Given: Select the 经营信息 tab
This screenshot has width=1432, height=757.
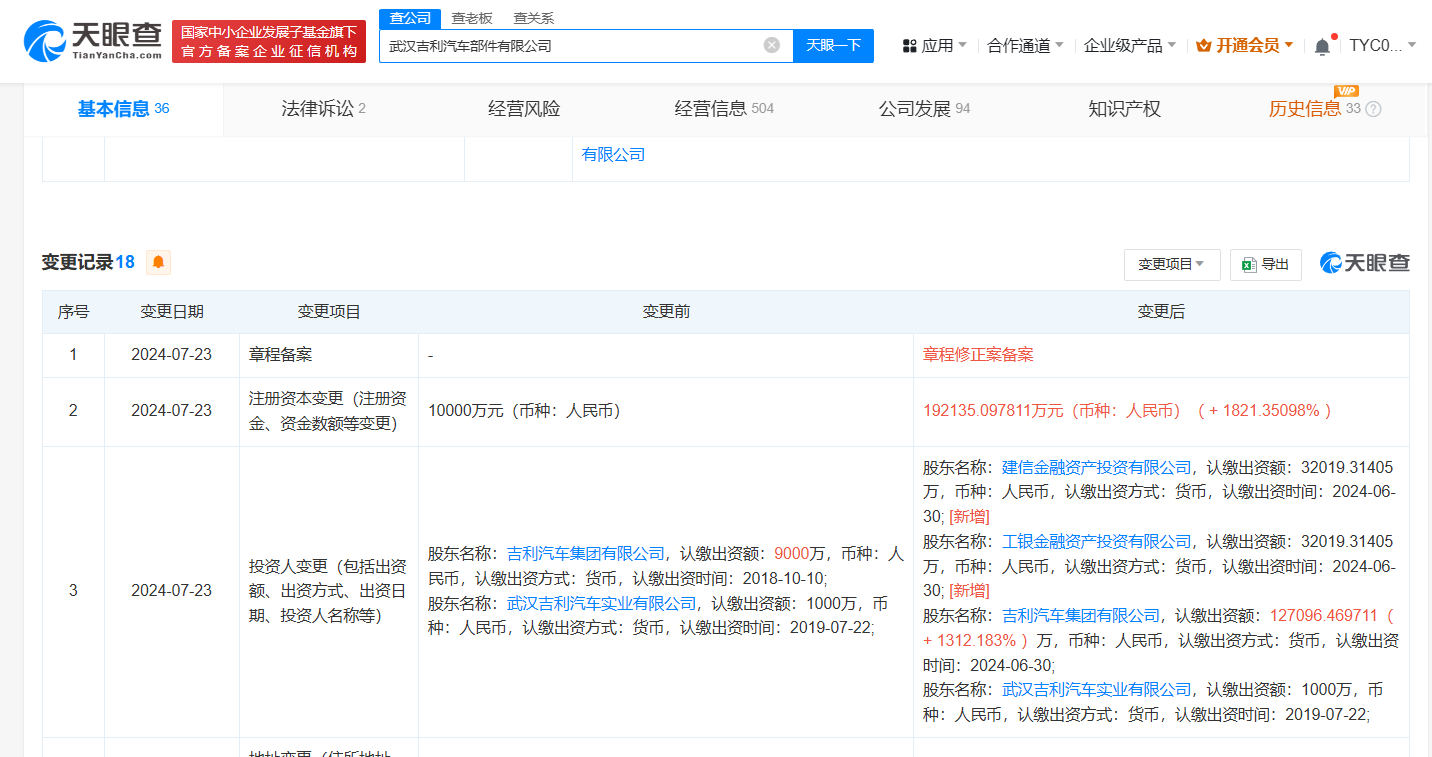Looking at the screenshot, I should click(724, 109).
